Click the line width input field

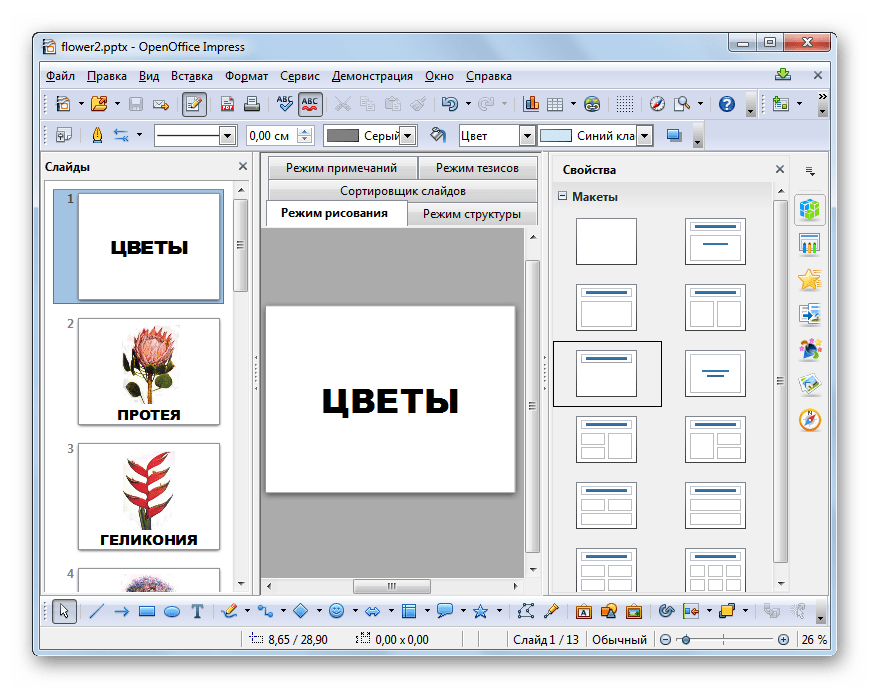(x=273, y=135)
